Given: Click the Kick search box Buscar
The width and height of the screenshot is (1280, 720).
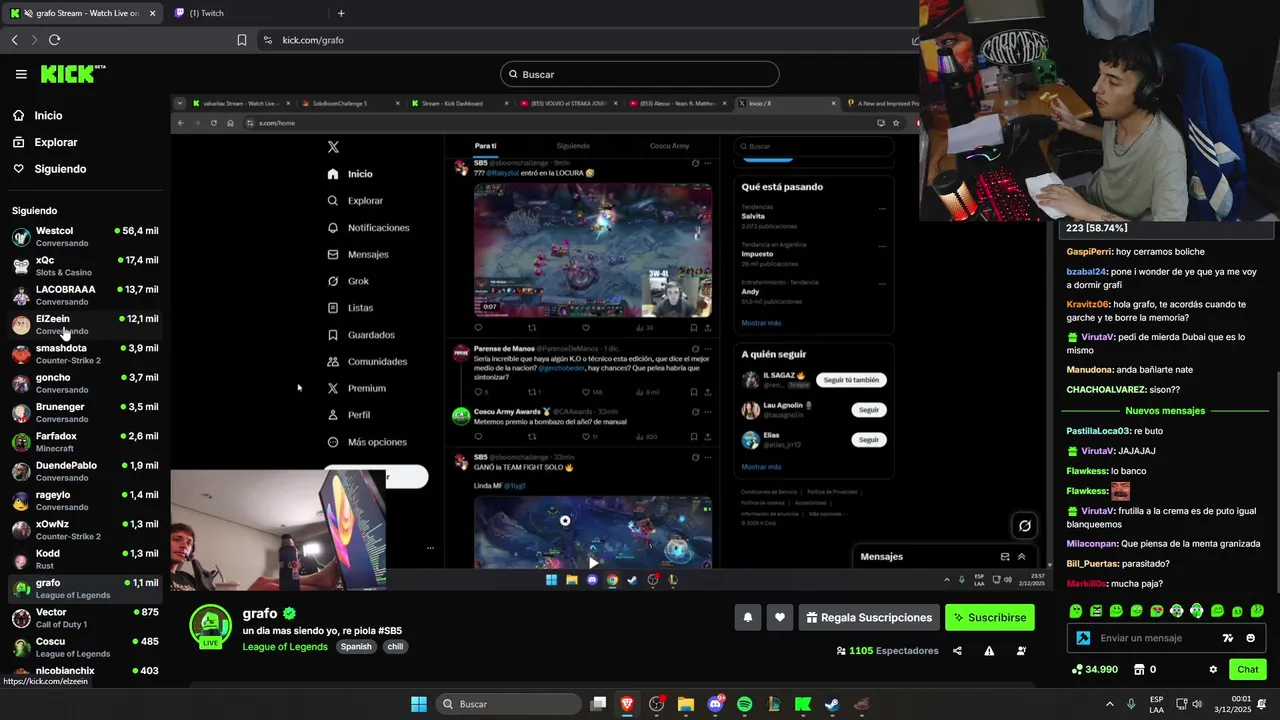Looking at the screenshot, I should 640,74.
